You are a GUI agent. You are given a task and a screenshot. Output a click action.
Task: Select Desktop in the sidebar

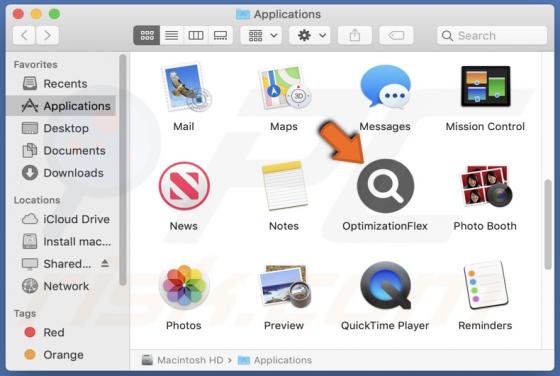pos(61,128)
